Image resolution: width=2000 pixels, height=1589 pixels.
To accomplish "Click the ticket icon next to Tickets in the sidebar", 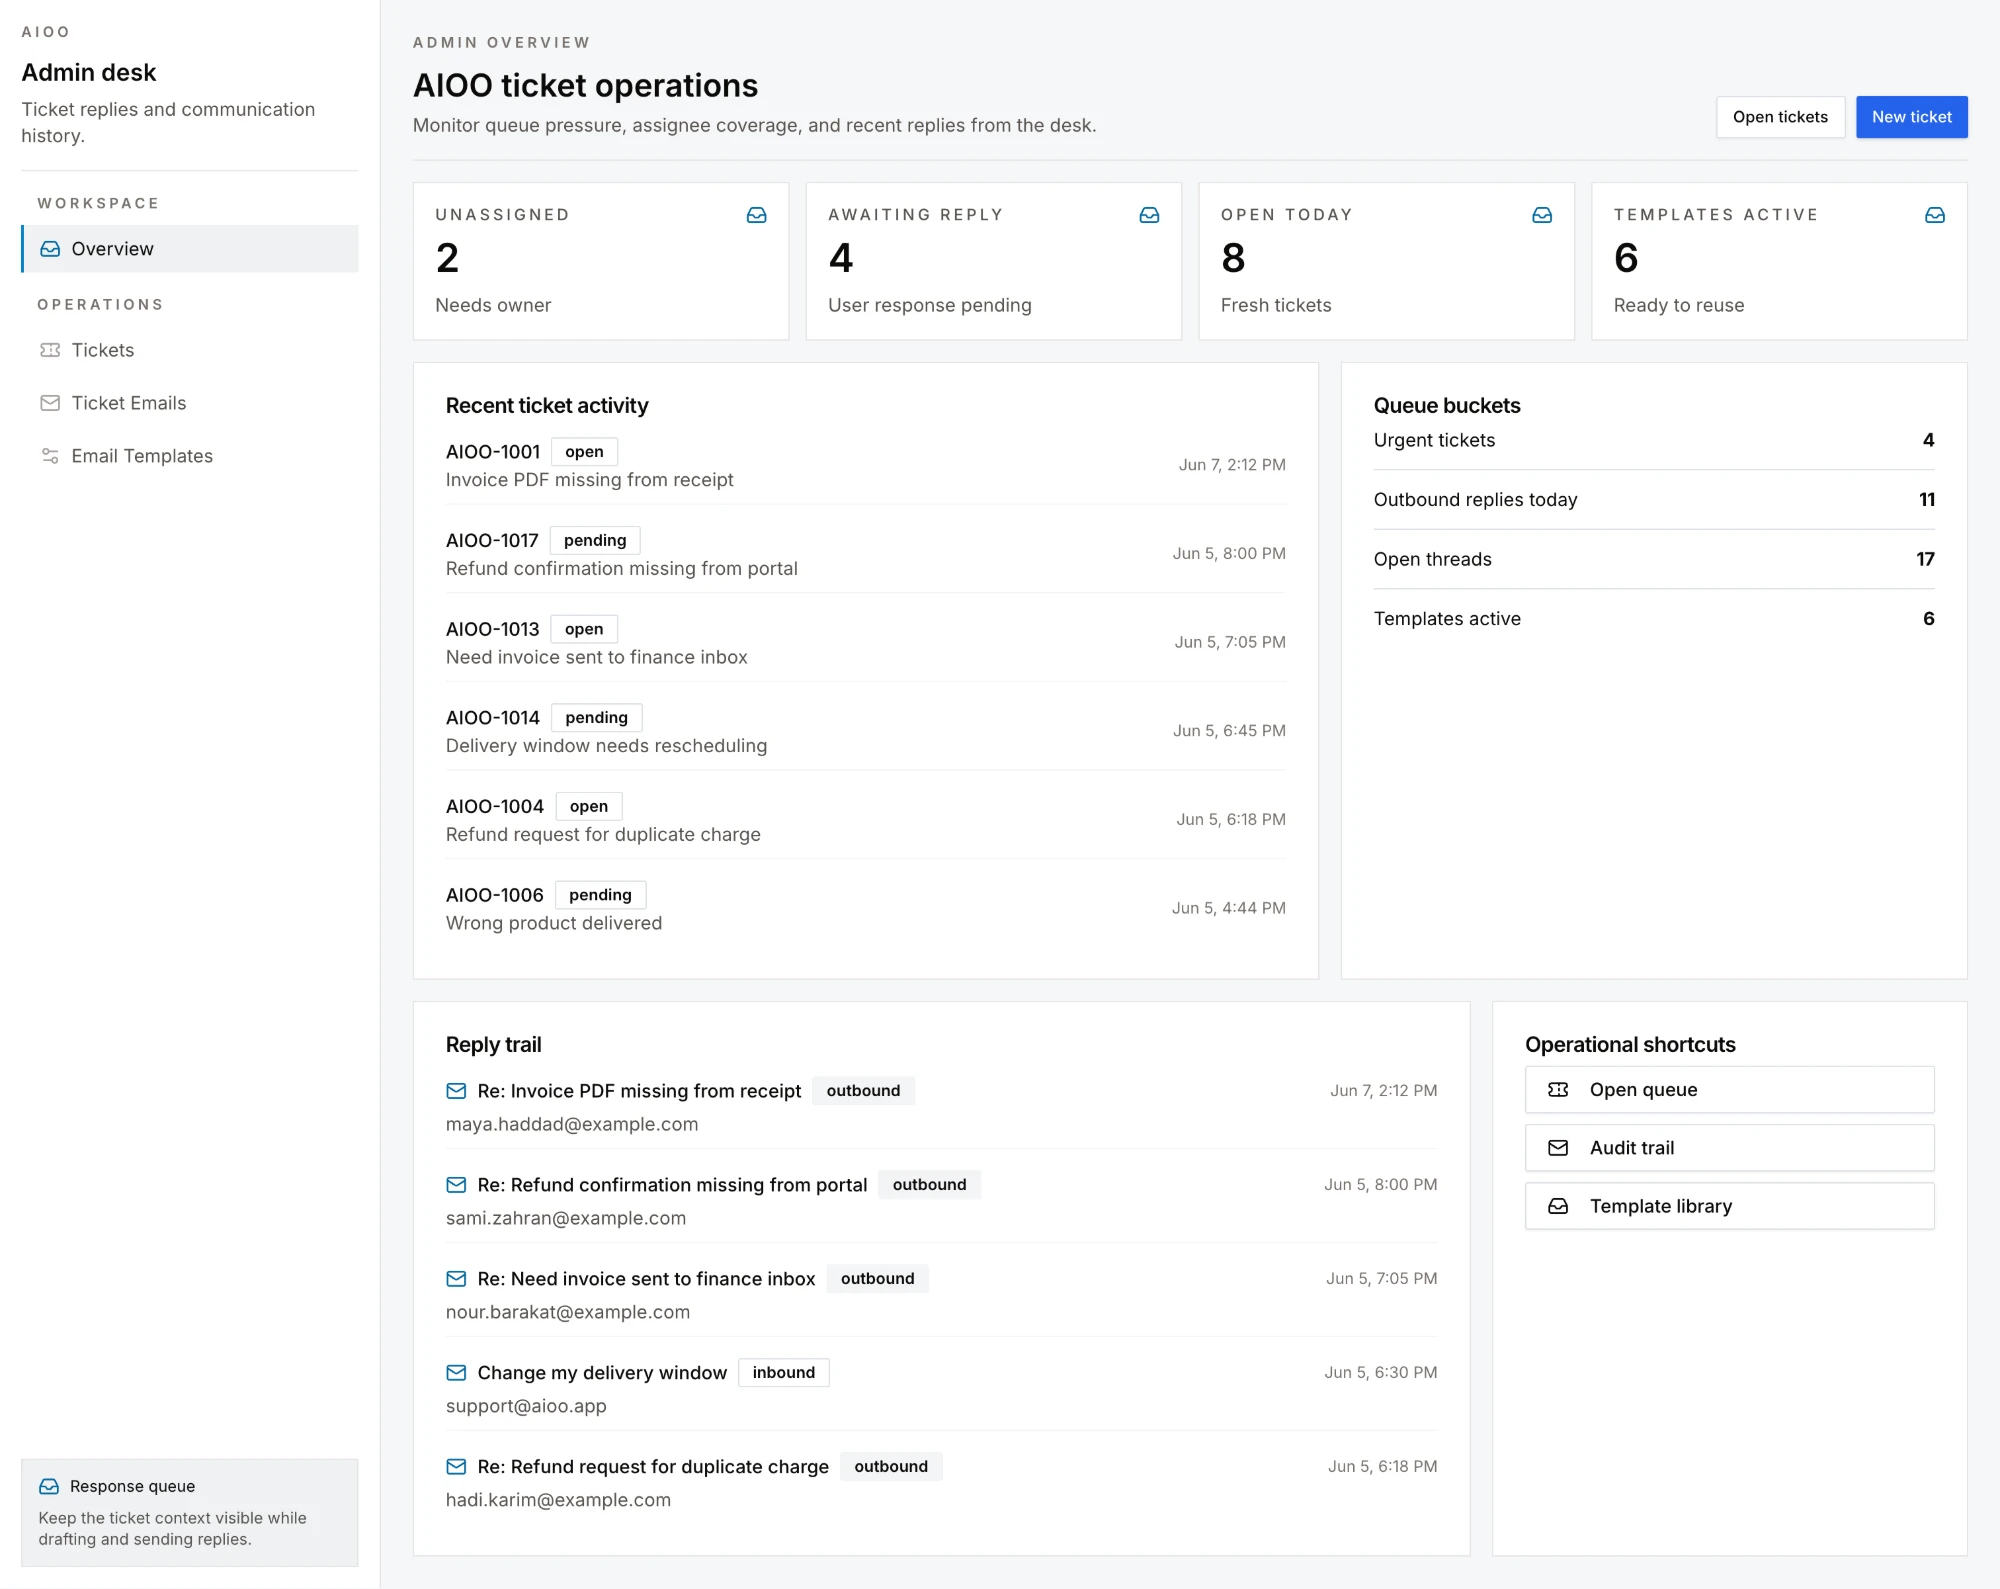I will [50, 350].
